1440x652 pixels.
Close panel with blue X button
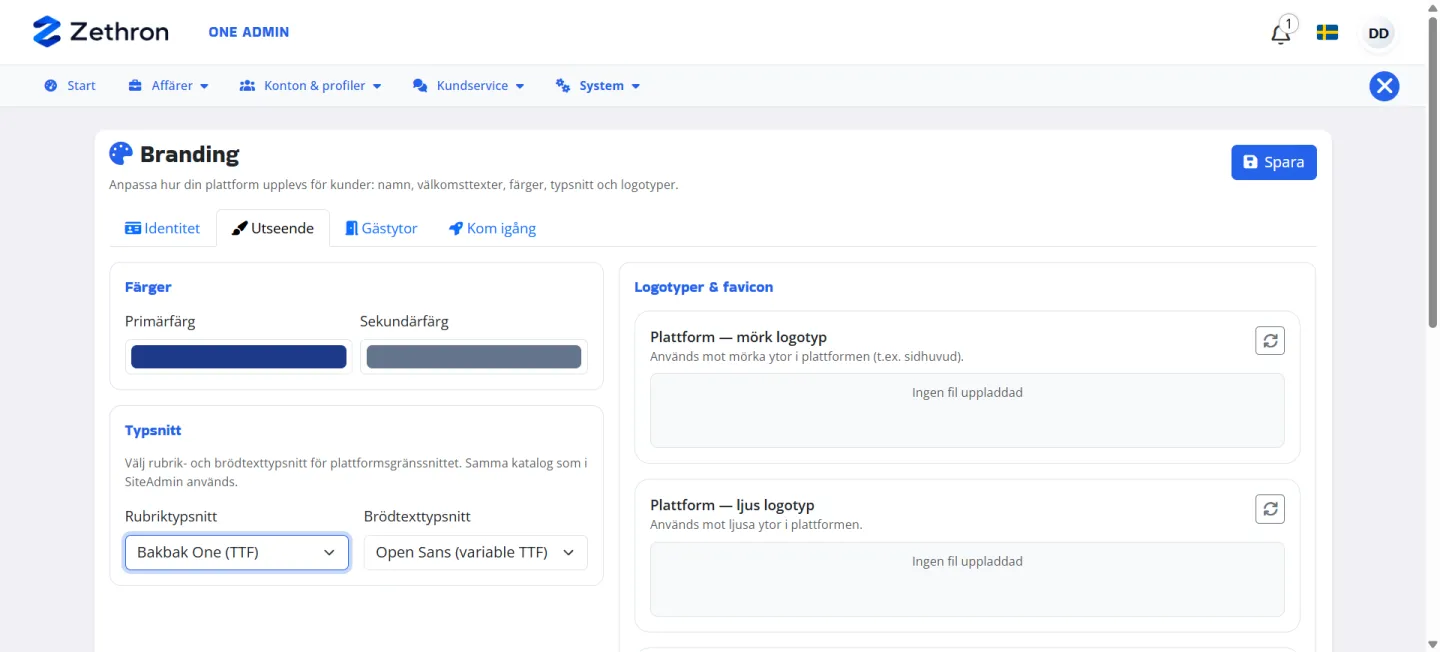(1384, 86)
